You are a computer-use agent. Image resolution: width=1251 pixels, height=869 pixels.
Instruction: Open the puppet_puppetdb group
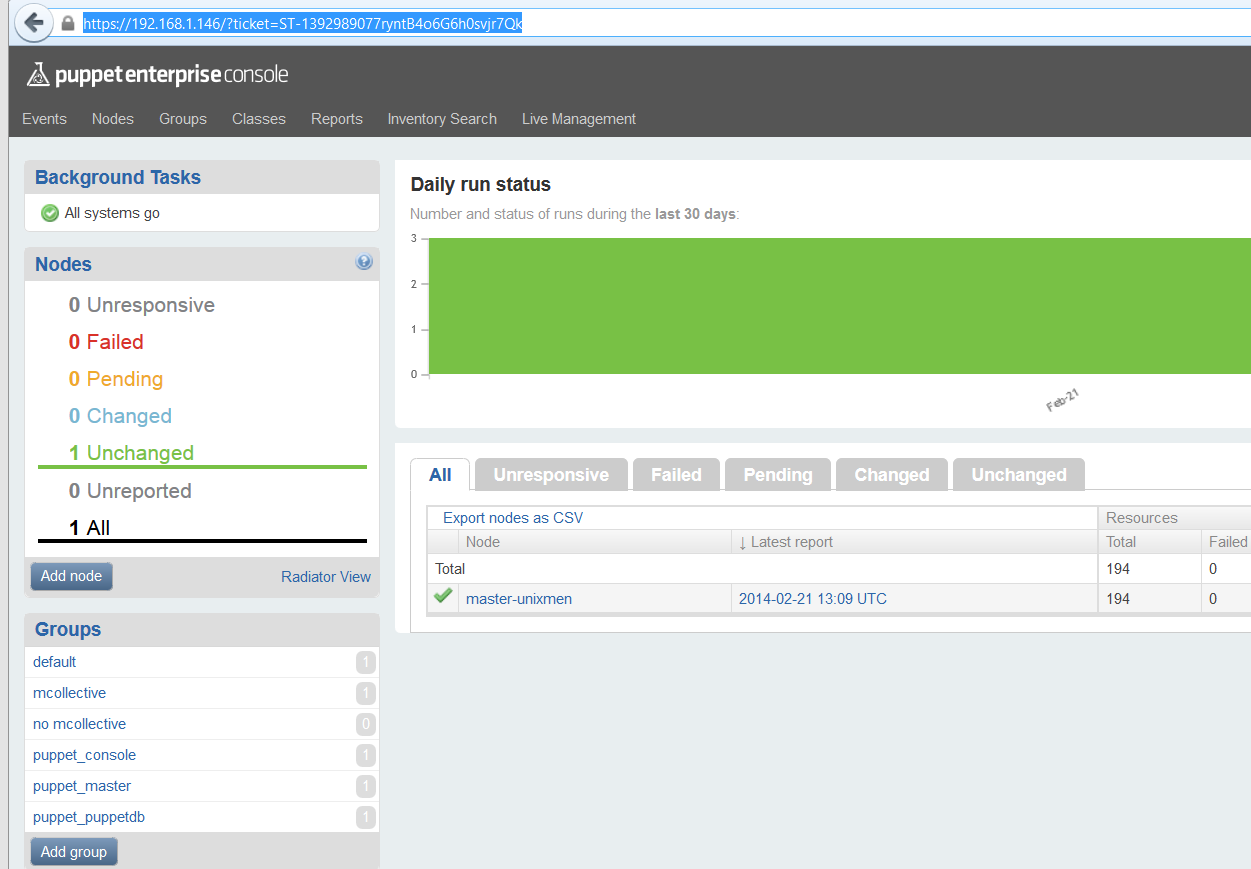89,817
